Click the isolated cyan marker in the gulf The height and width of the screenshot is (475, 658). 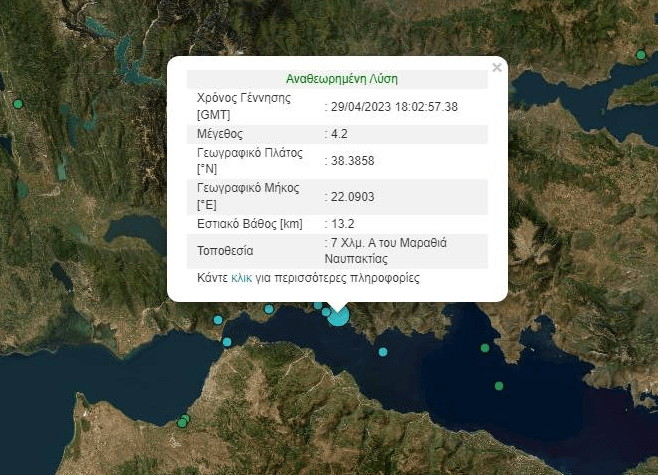(x=382, y=351)
